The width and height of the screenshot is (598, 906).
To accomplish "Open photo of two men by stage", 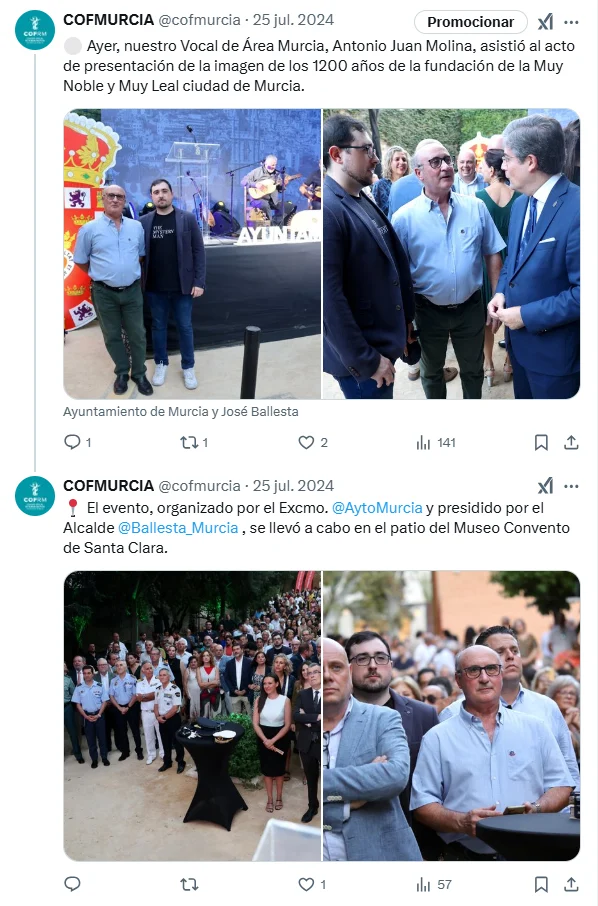I will pos(192,254).
